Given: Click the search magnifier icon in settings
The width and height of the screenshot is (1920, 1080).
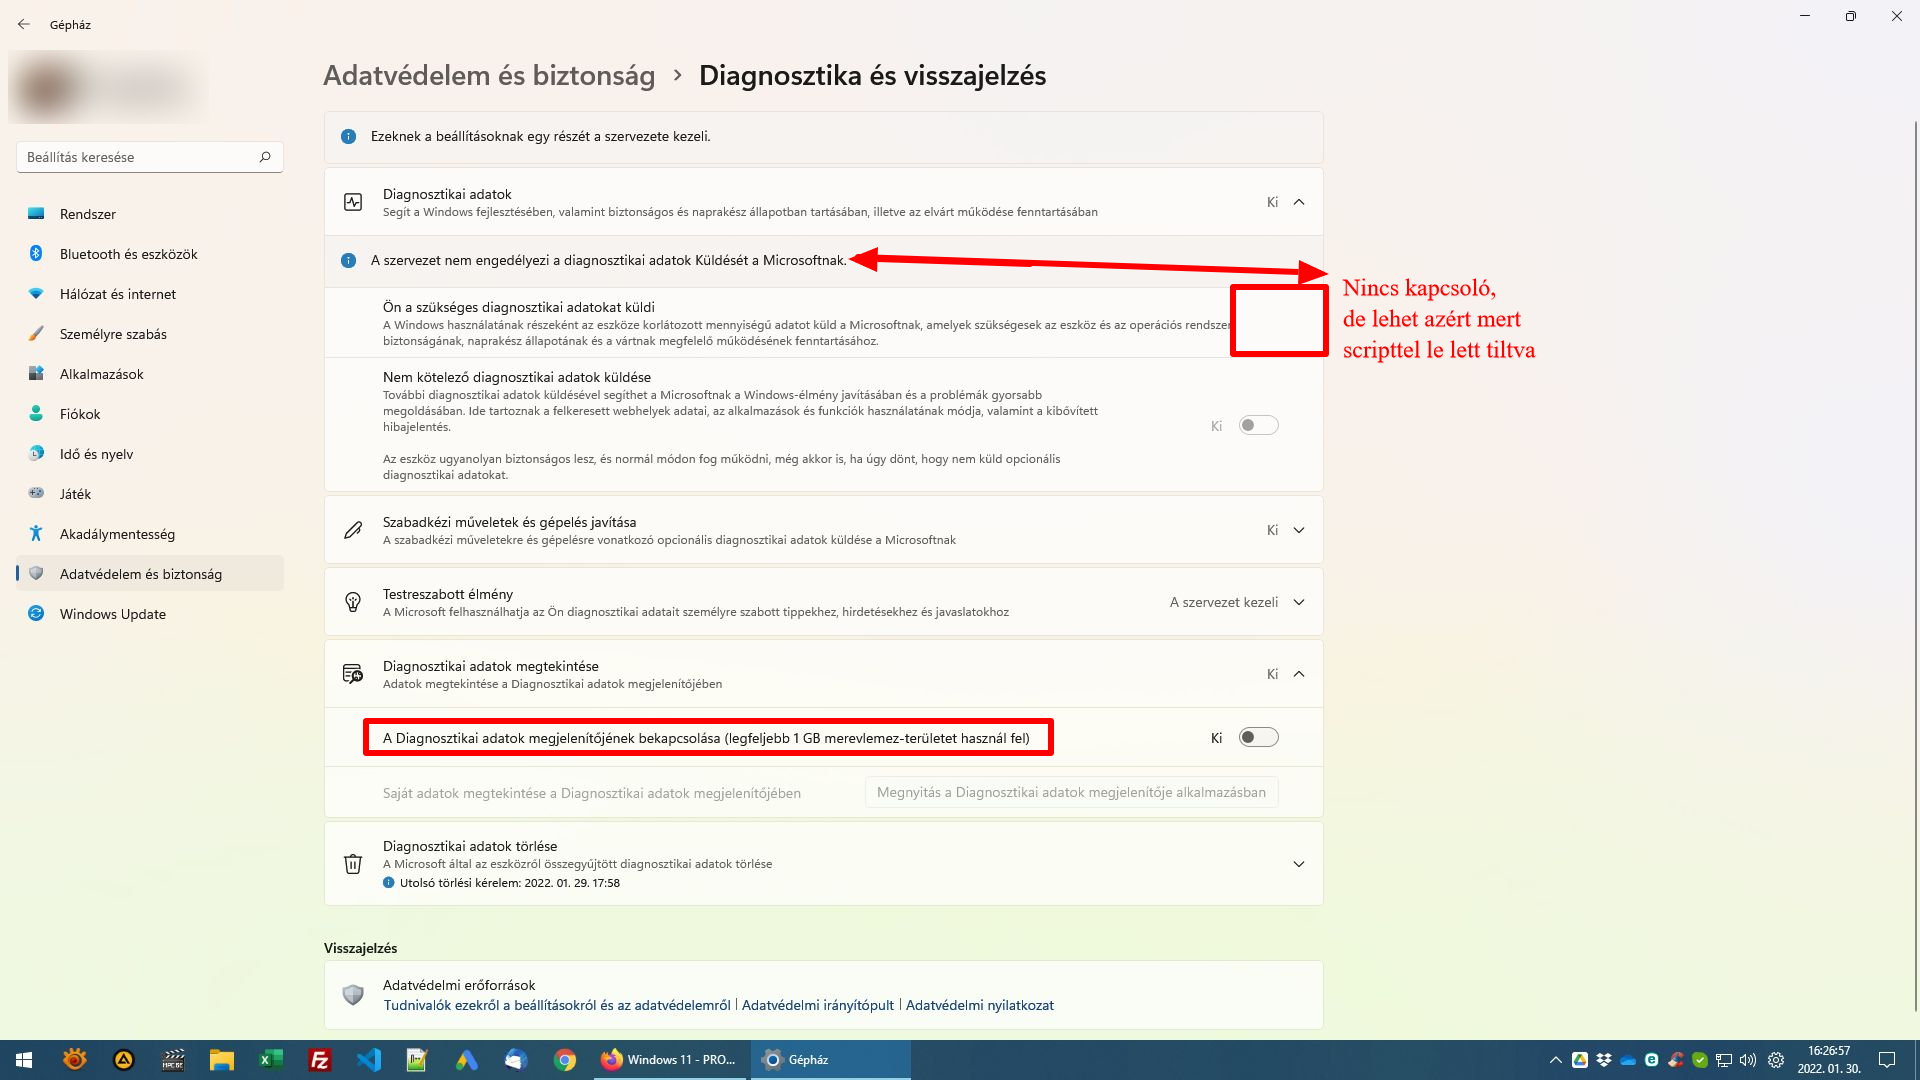Looking at the screenshot, I should coord(265,157).
